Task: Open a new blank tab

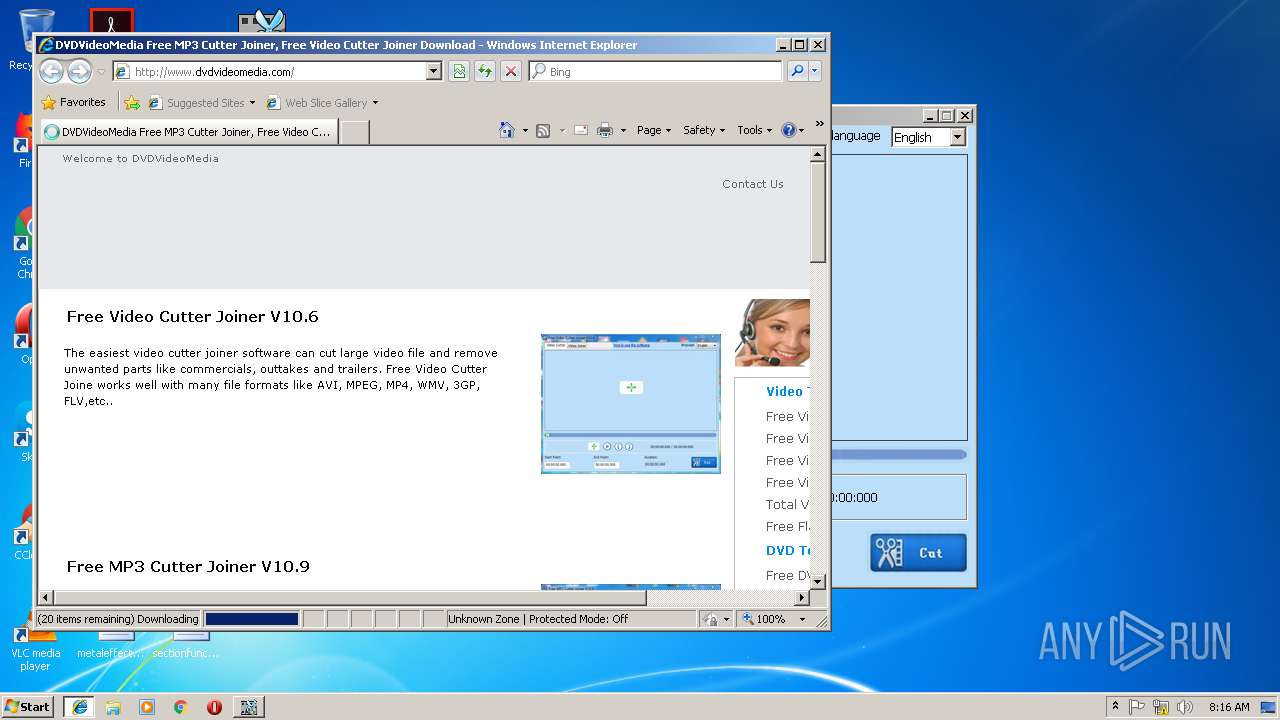Action: click(354, 131)
